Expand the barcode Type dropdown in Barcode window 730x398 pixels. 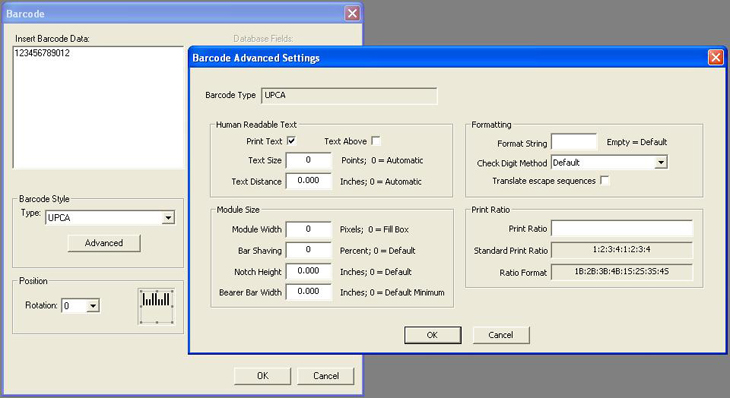coord(168,217)
